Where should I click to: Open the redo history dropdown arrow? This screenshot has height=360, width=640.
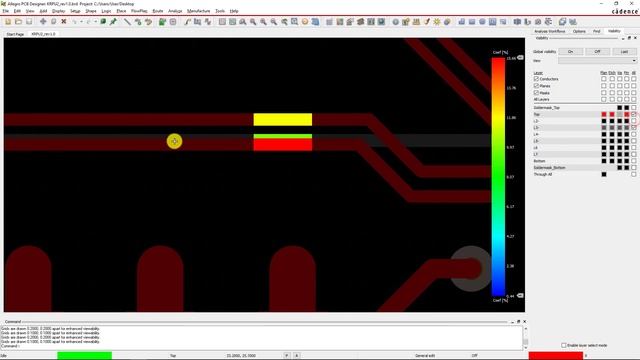point(96,22)
